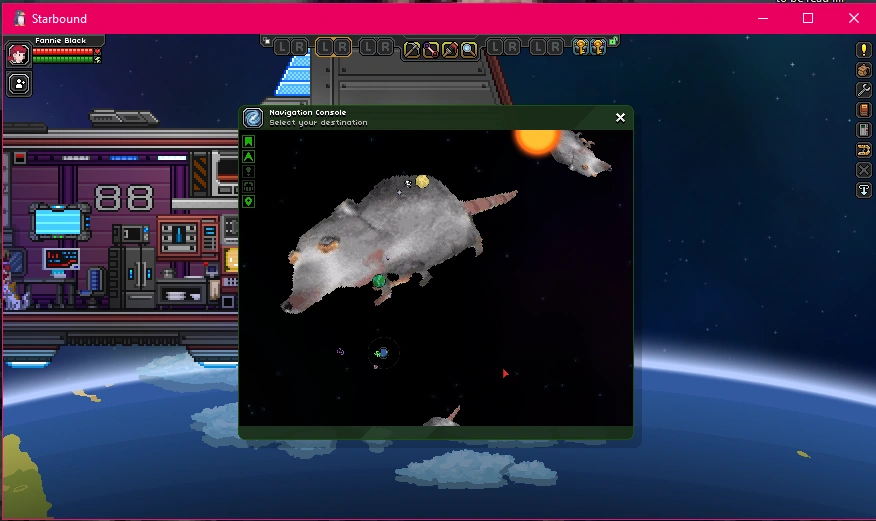876x521 pixels.
Task: Close the Navigation Console window
Action: pyautogui.click(x=620, y=118)
